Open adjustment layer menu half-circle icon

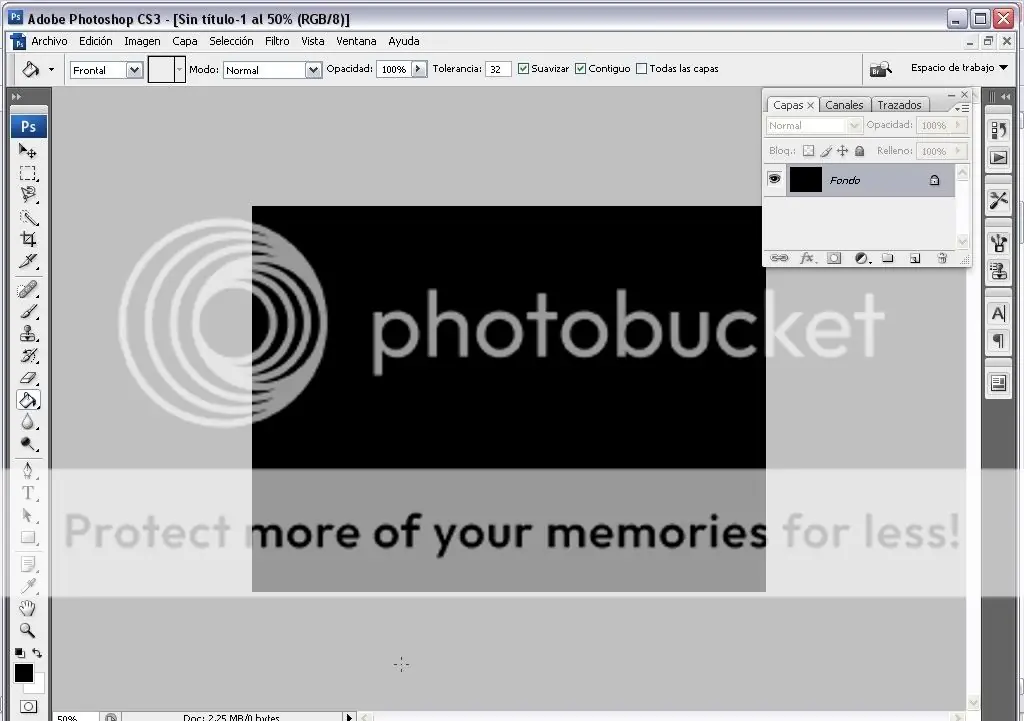861,258
